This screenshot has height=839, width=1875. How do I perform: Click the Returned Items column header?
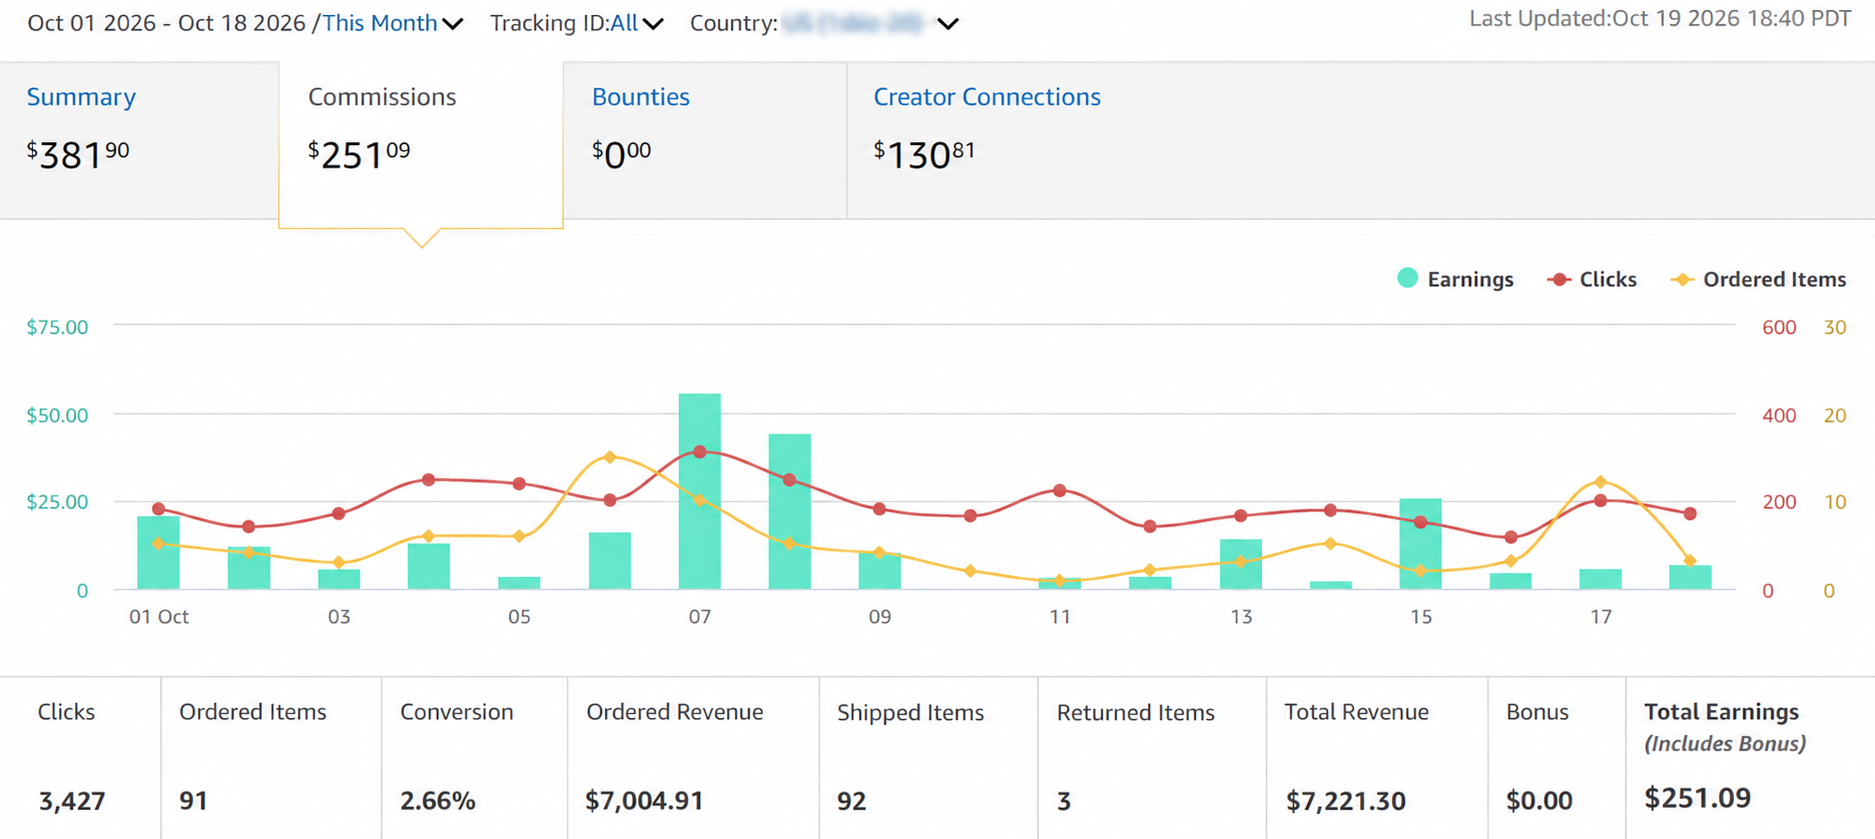click(1136, 712)
